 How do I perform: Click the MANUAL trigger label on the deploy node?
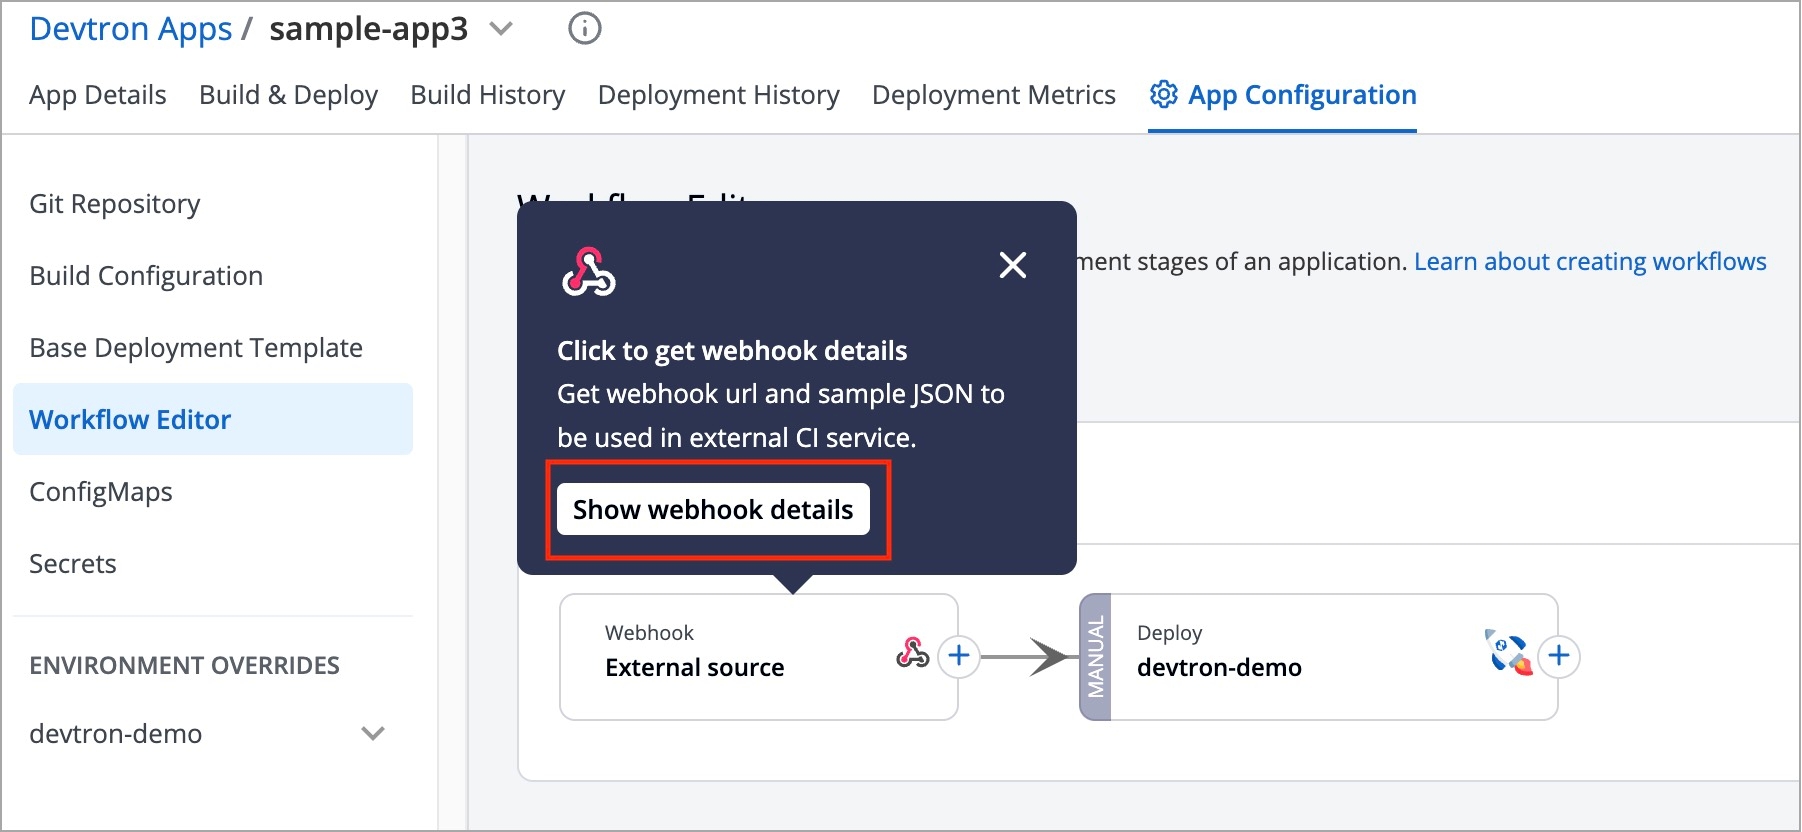click(x=1096, y=657)
